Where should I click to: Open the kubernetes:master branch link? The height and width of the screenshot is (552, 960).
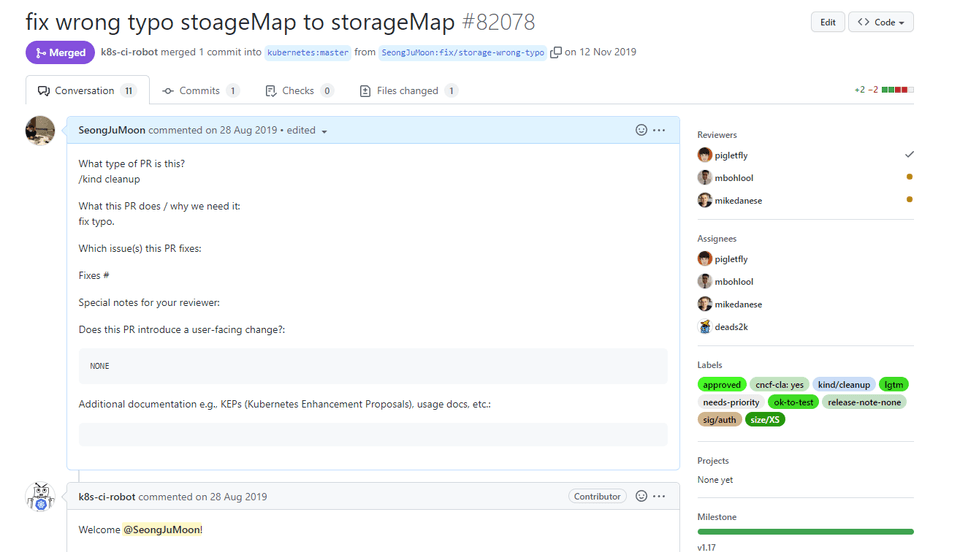point(308,53)
